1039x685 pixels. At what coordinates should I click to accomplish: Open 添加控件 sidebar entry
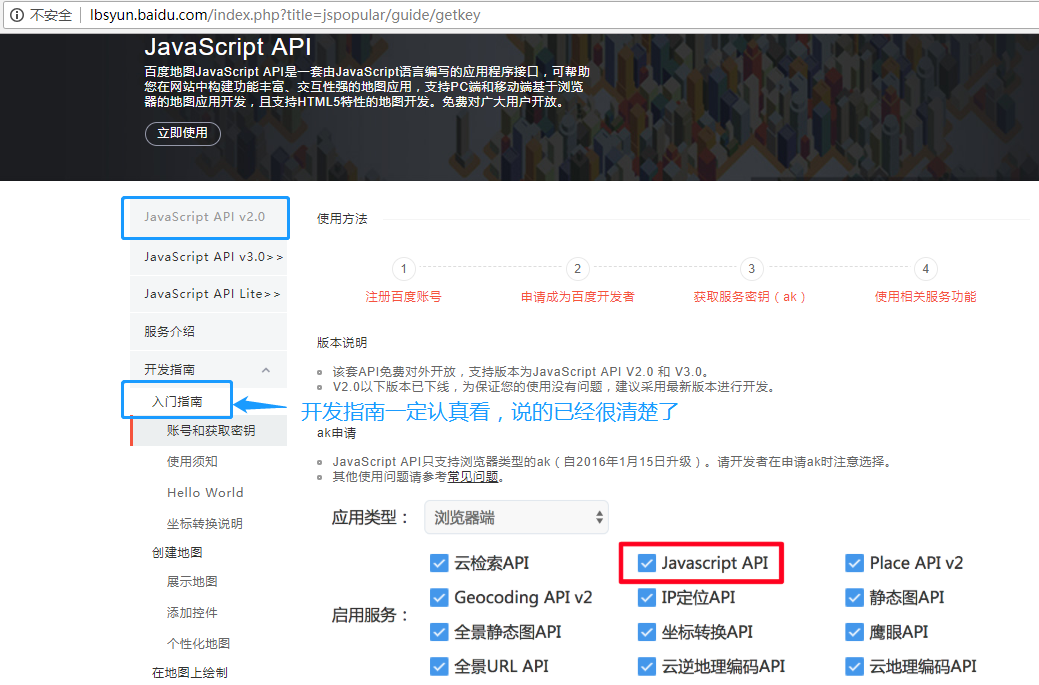192,613
